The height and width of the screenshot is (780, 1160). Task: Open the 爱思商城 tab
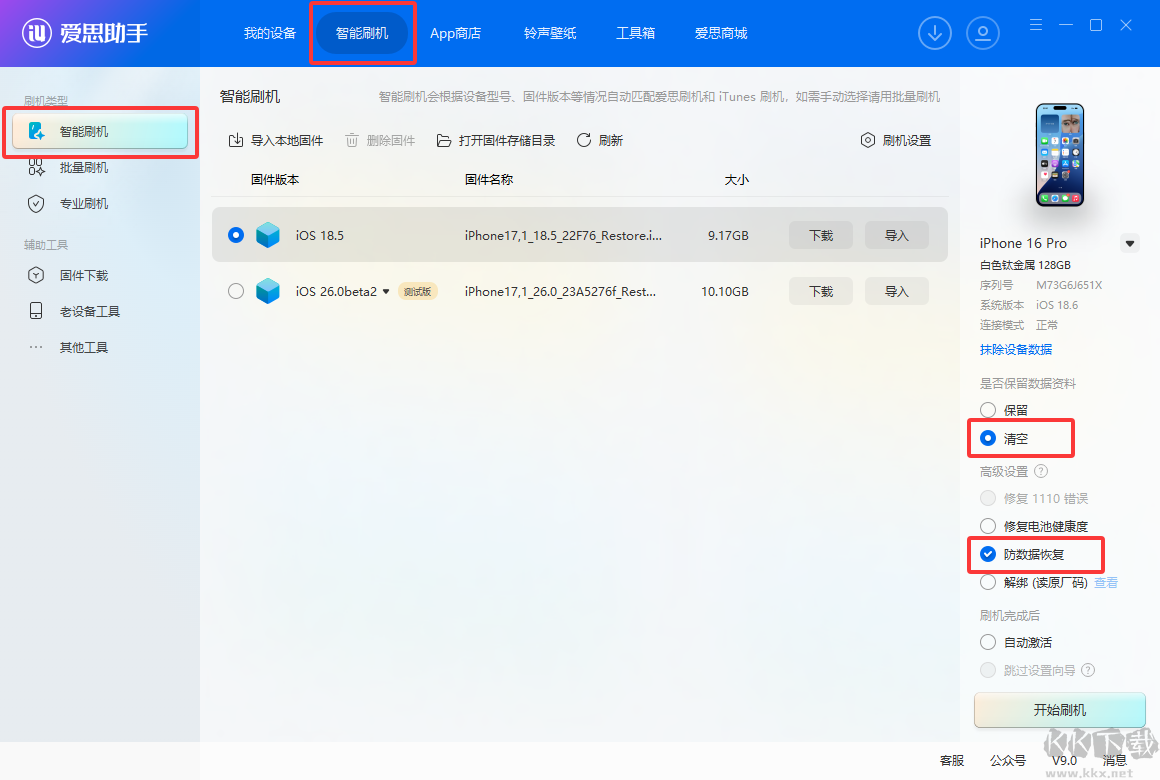(721, 33)
